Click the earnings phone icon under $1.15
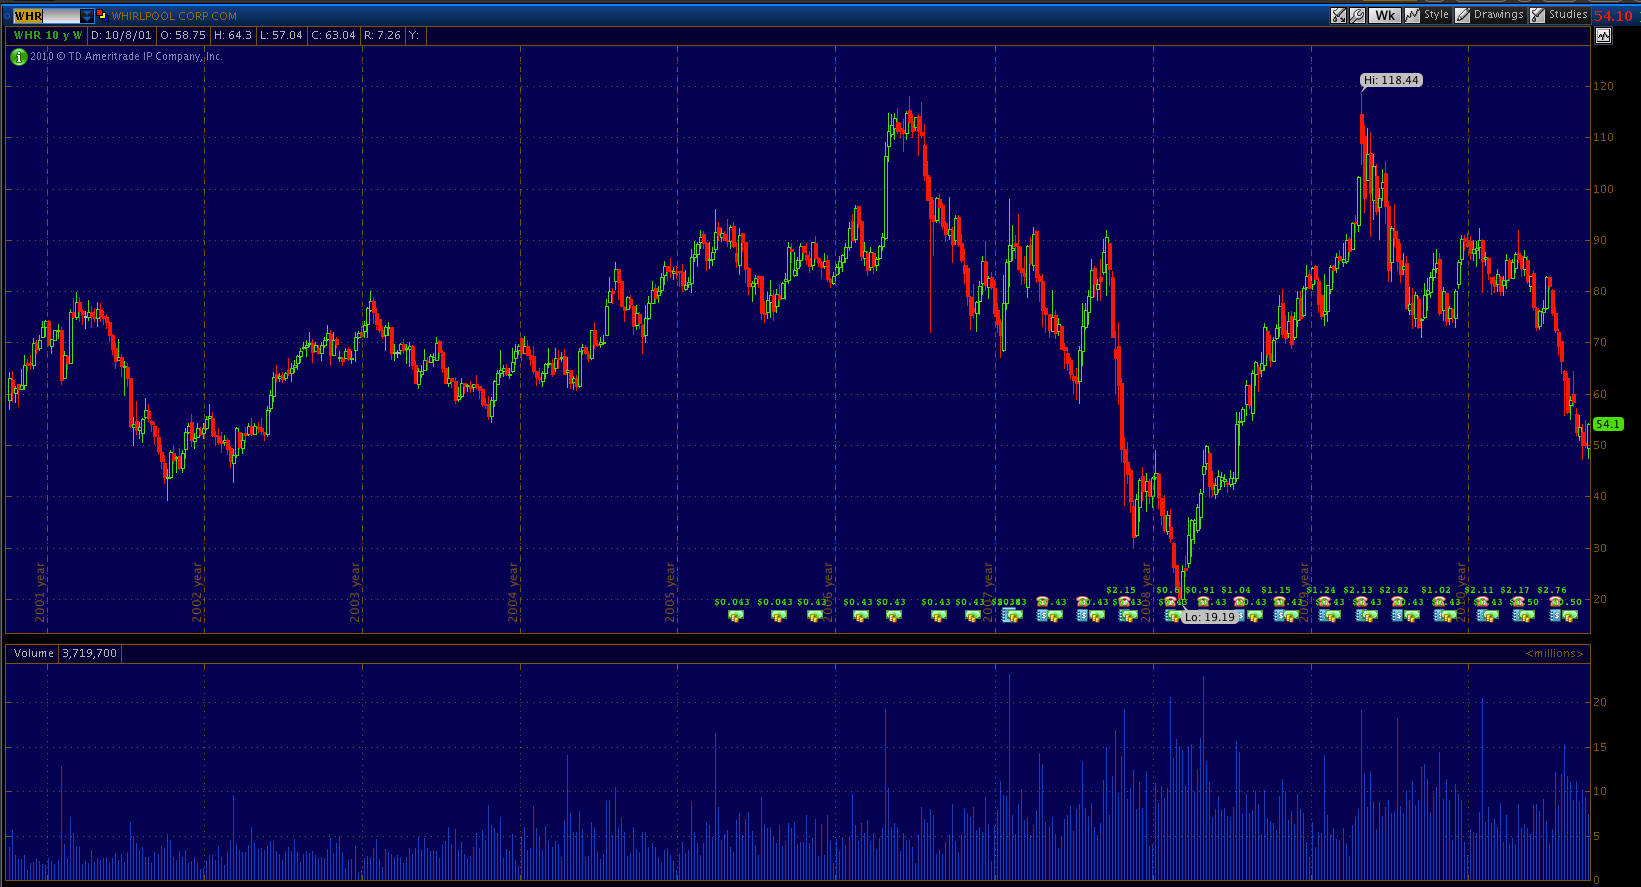The width and height of the screenshot is (1641, 887). click(x=1280, y=601)
